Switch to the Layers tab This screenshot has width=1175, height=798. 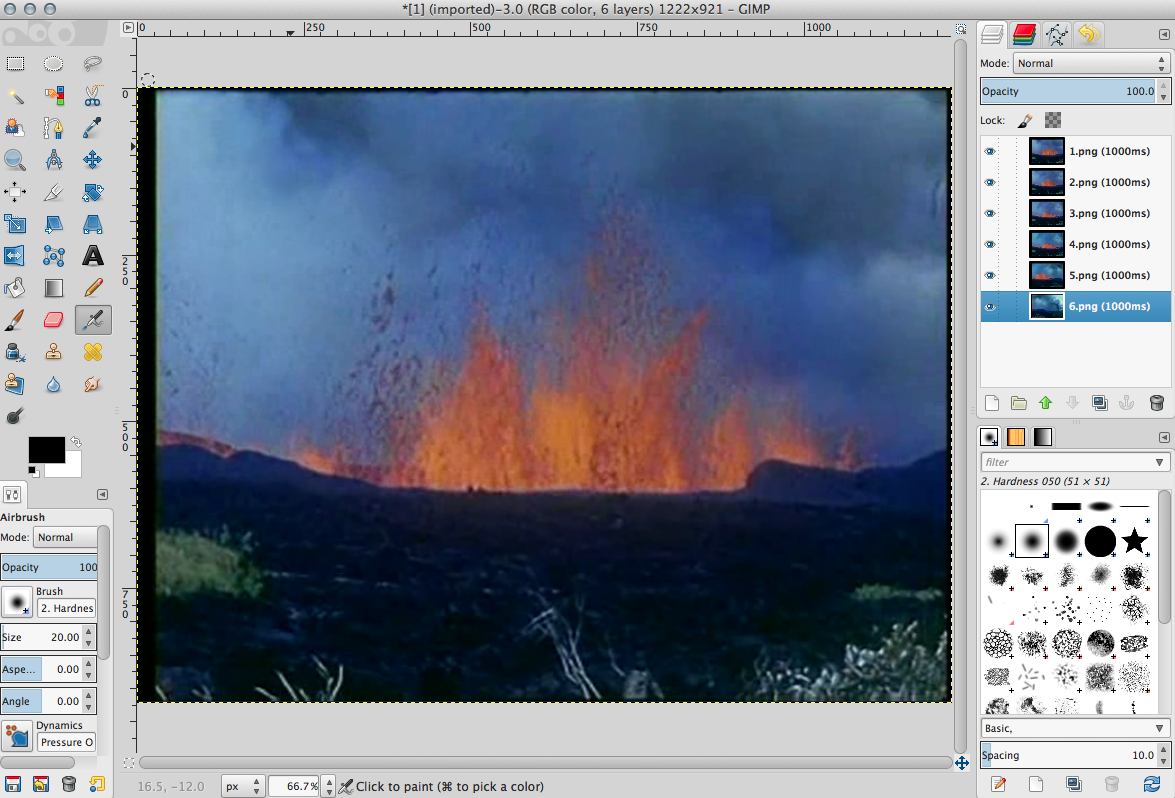coord(991,34)
